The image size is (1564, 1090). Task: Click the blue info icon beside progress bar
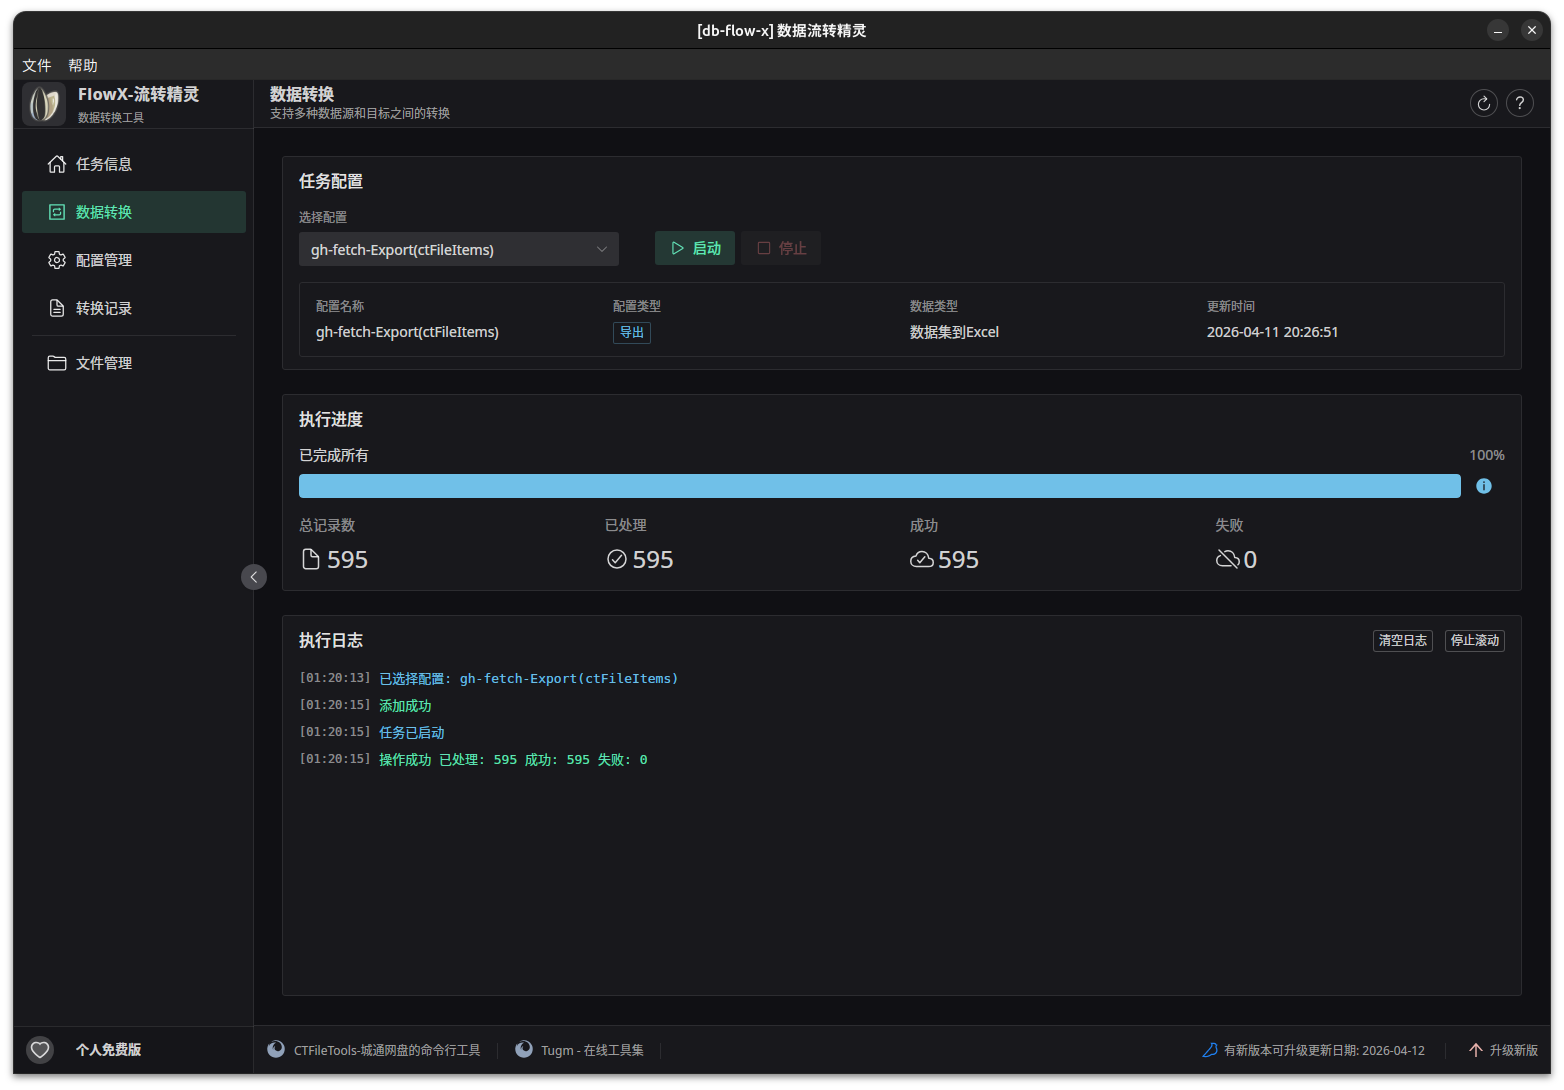pos(1483,486)
